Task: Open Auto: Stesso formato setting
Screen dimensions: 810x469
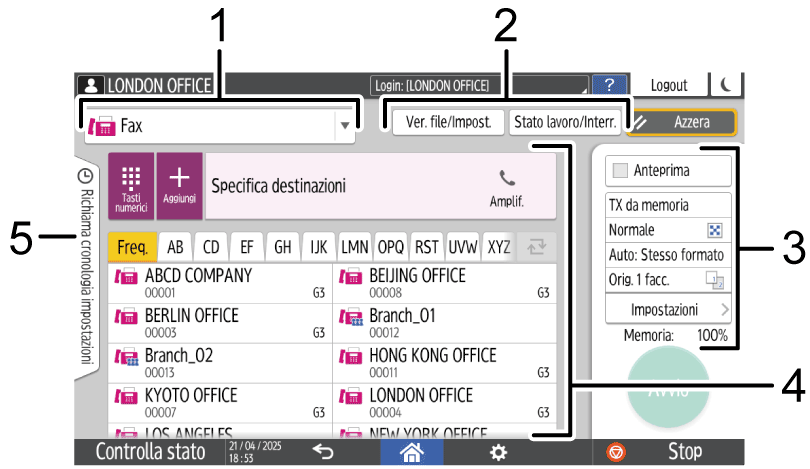Action: tap(668, 255)
